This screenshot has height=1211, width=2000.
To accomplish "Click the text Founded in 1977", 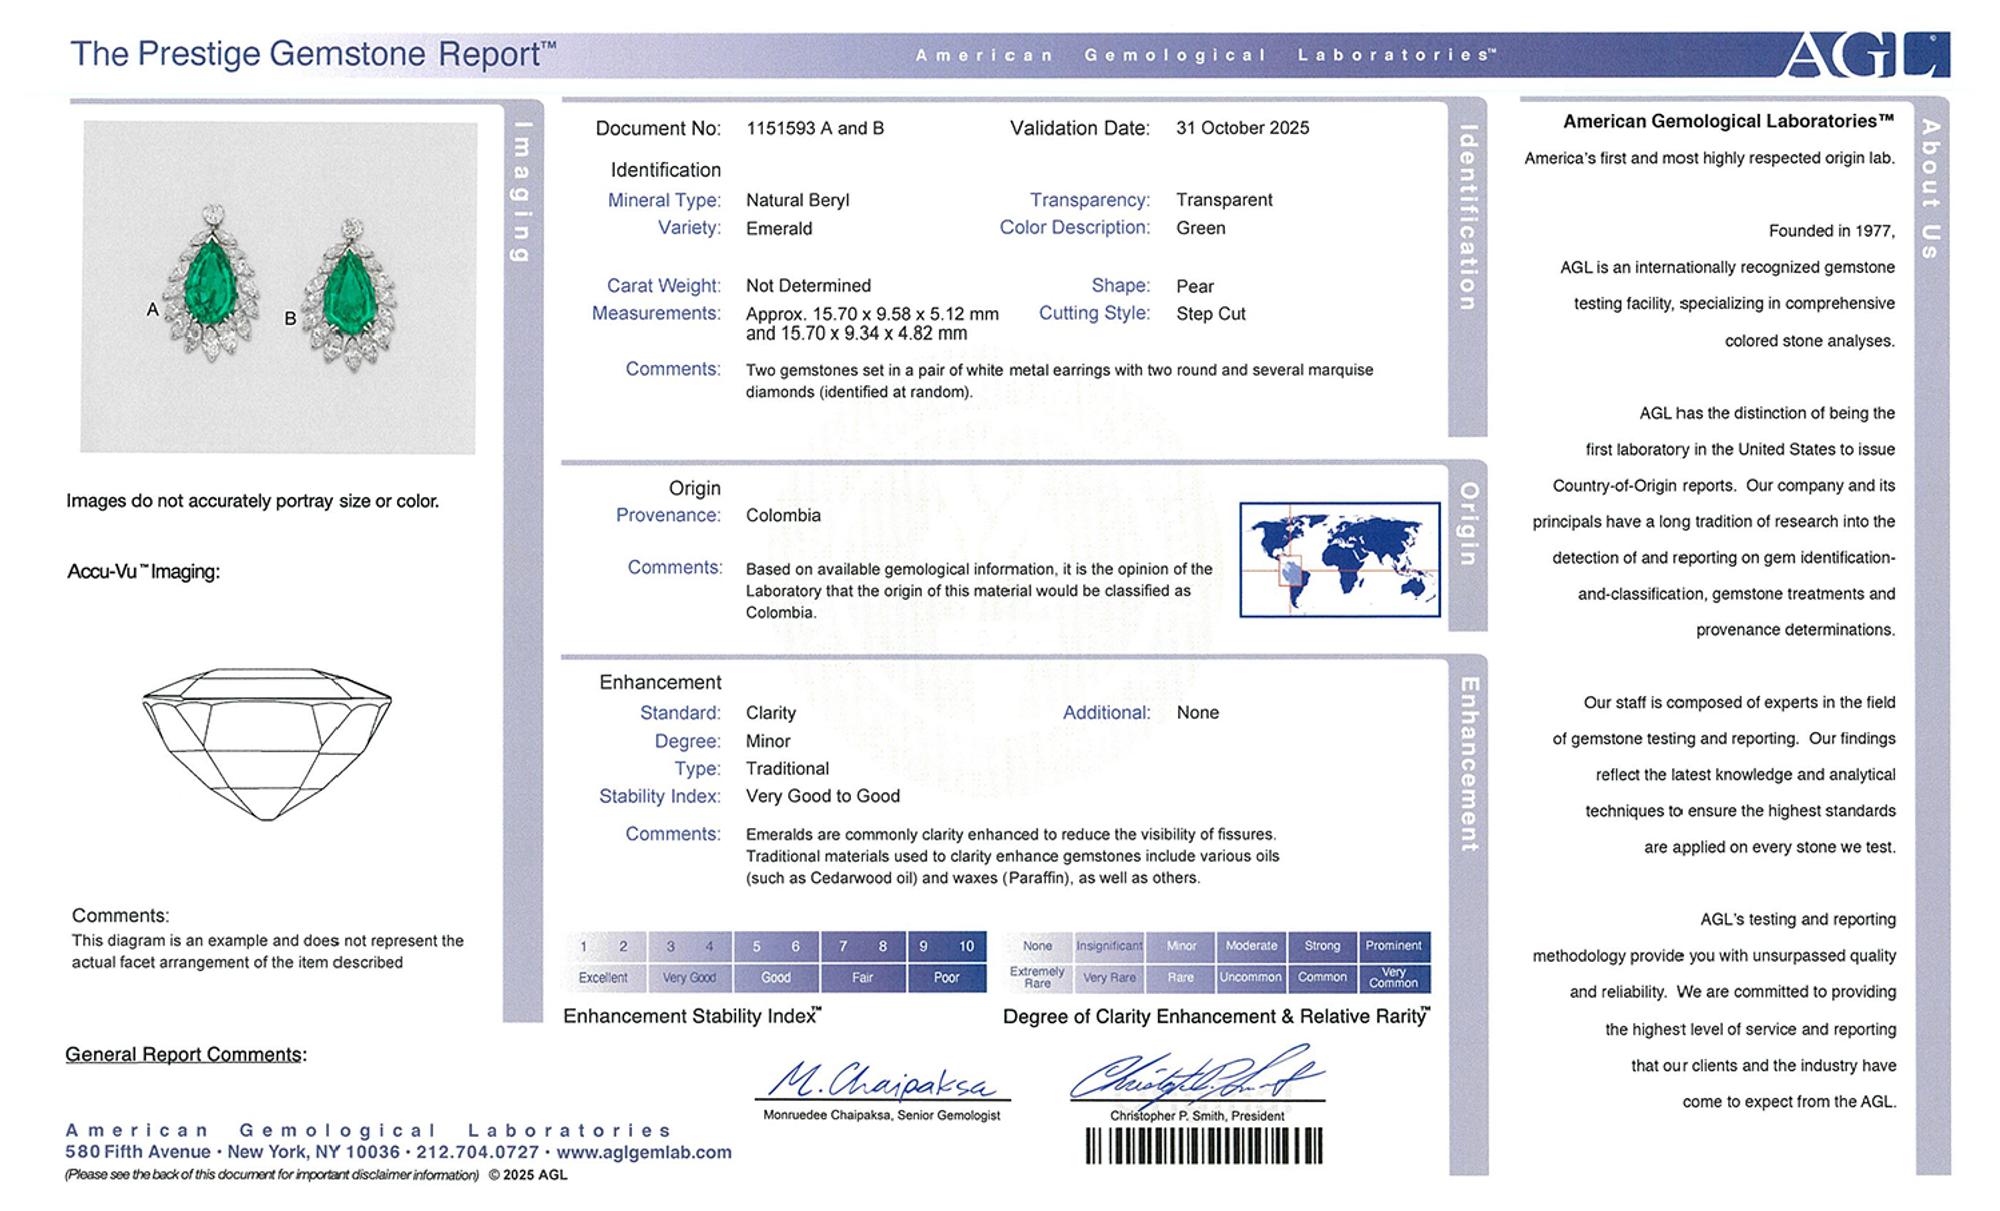I will coord(1832,232).
